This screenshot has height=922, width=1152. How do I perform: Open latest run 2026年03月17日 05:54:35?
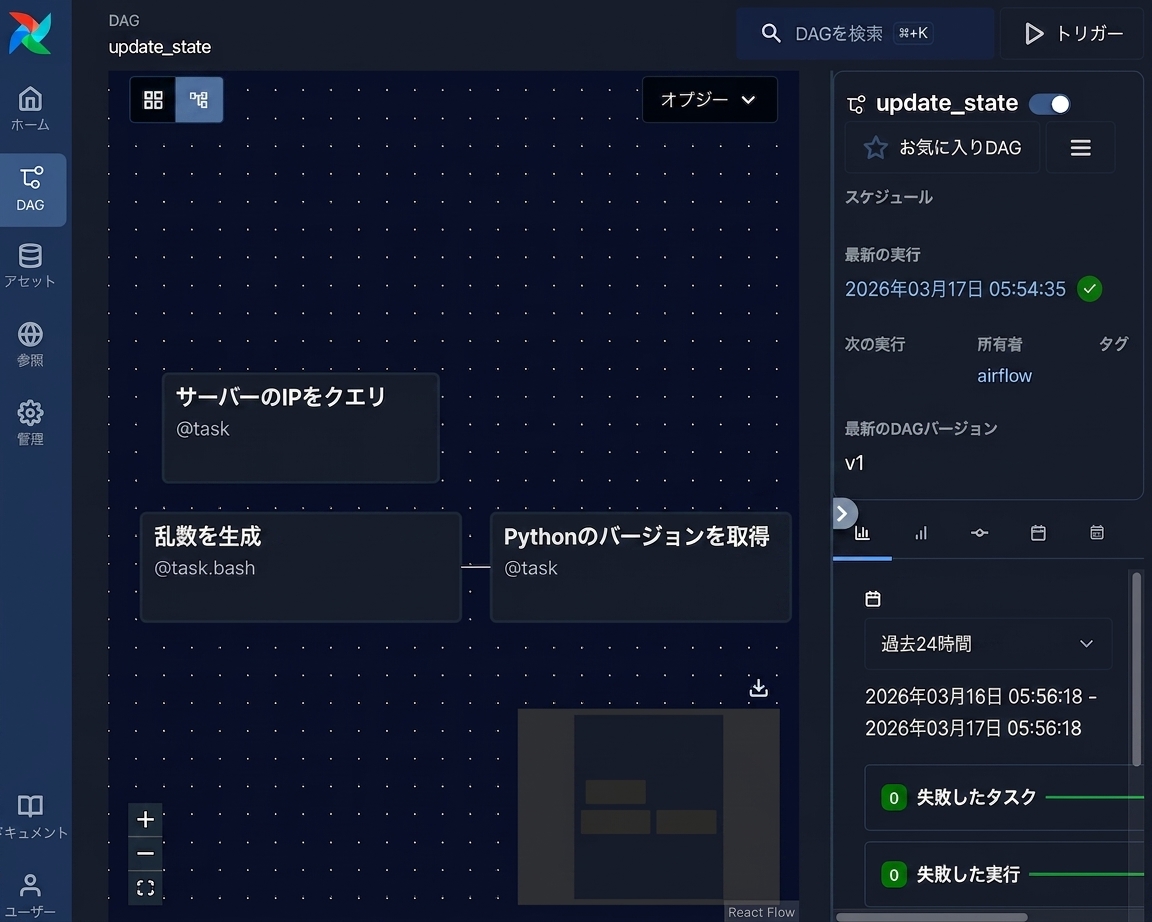[955, 289]
